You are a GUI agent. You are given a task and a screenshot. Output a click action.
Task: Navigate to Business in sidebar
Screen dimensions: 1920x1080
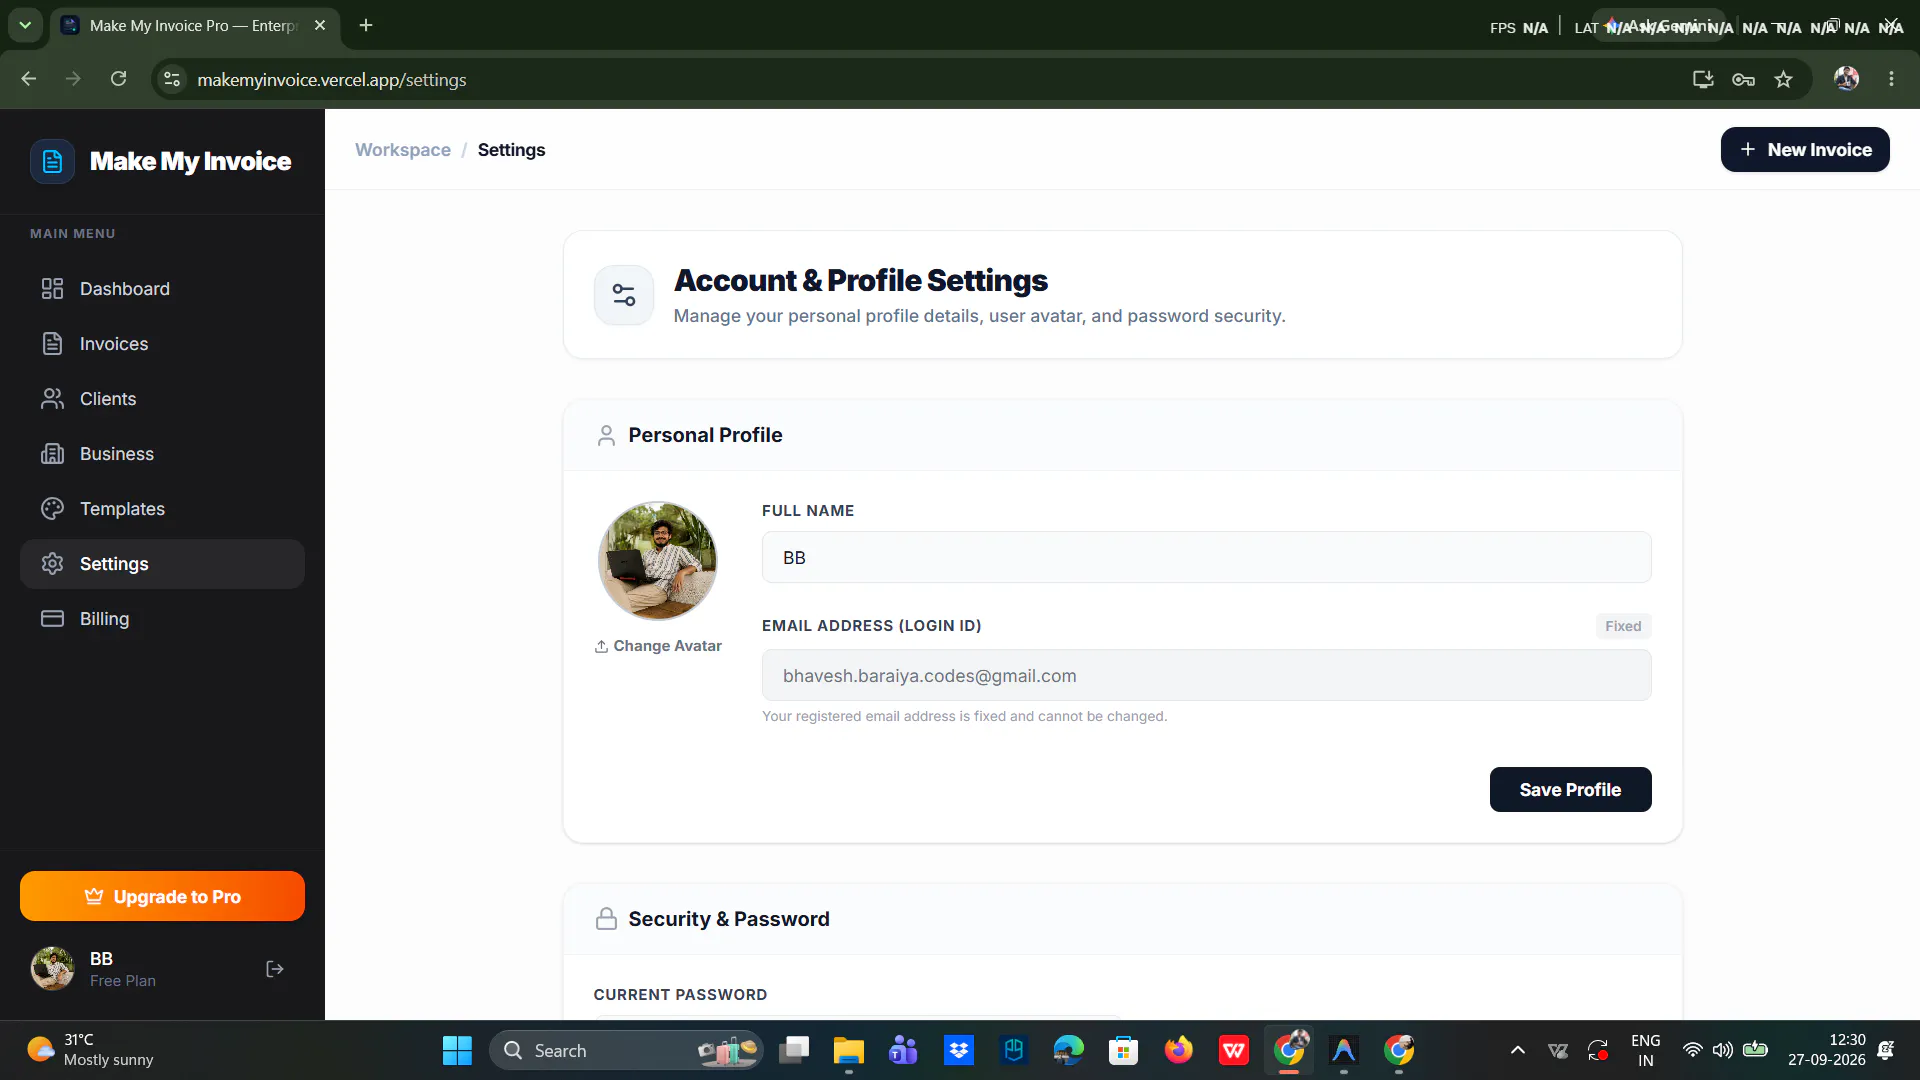coord(162,454)
